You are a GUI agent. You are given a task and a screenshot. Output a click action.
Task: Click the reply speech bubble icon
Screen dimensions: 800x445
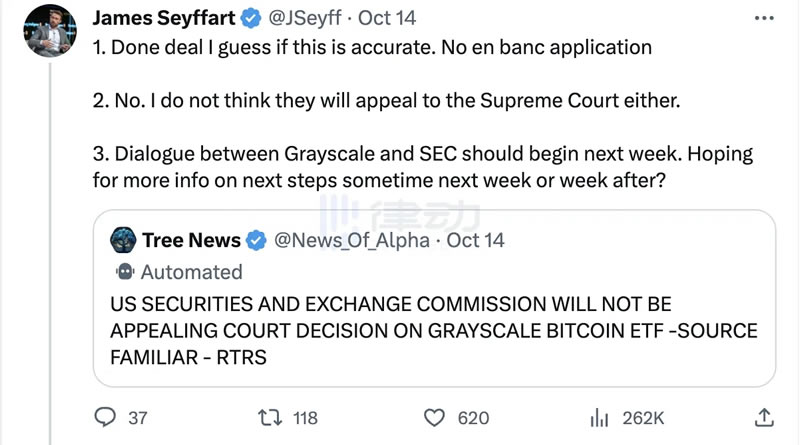click(105, 417)
